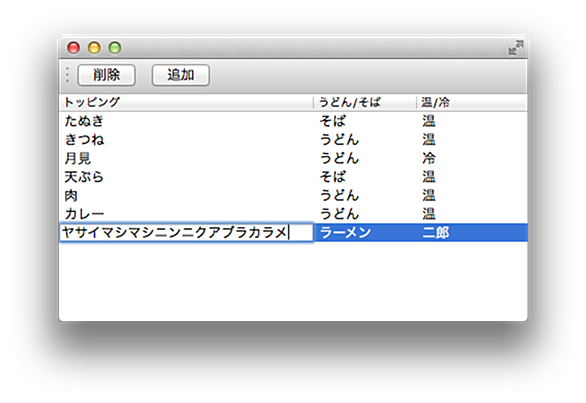Sort by the うどん/そば column header
This screenshot has width=586, height=403.
point(365,102)
